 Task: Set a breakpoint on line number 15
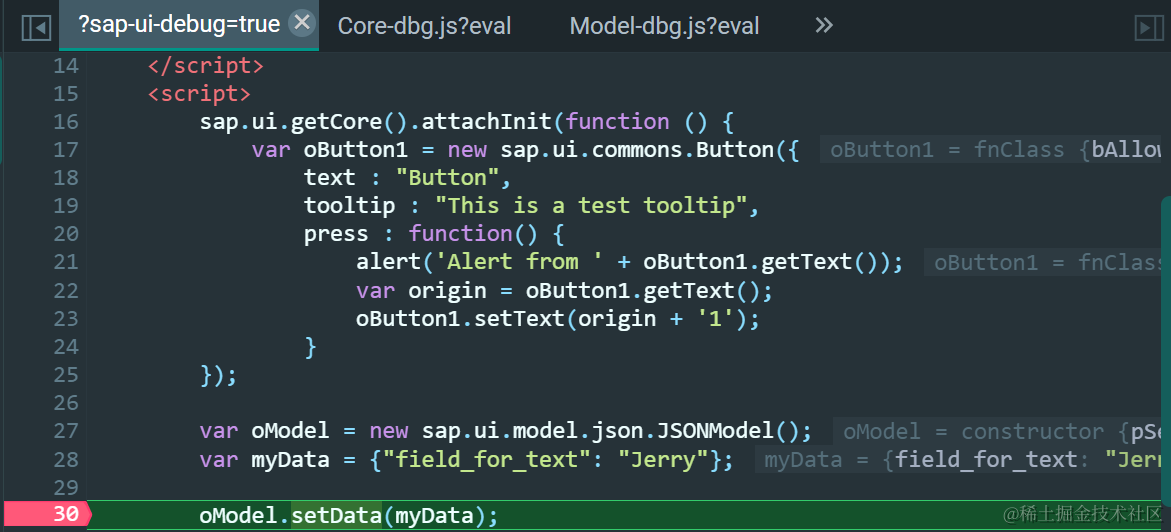66,94
